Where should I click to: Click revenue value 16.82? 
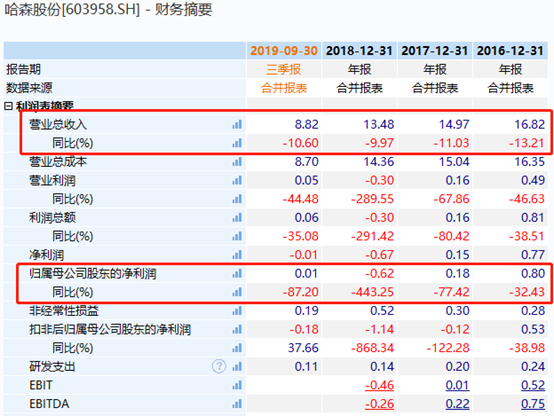coord(530,124)
